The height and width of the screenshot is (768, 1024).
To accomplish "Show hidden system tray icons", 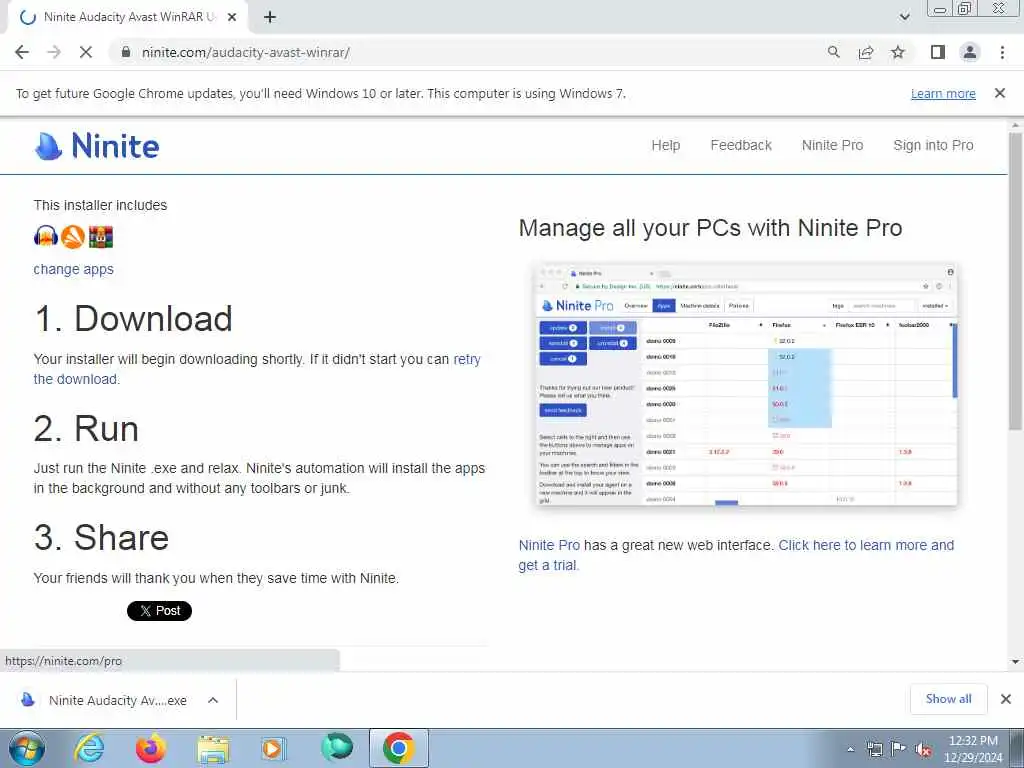I will click(x=850, y=749).
